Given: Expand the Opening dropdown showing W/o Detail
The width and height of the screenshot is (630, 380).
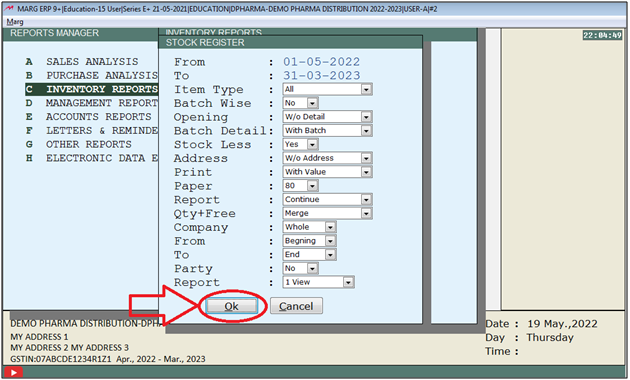Looking at the screenshot, I should (x=327, y=117).
